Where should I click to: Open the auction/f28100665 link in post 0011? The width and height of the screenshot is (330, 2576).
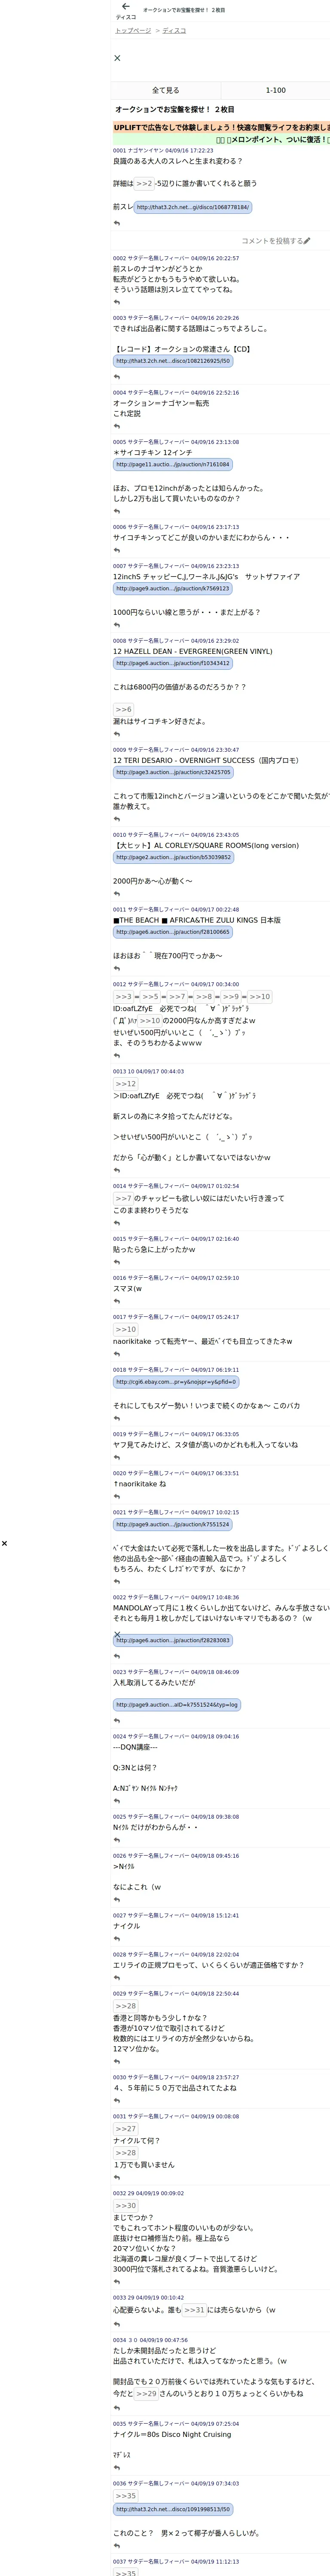(x=173, y=932)
